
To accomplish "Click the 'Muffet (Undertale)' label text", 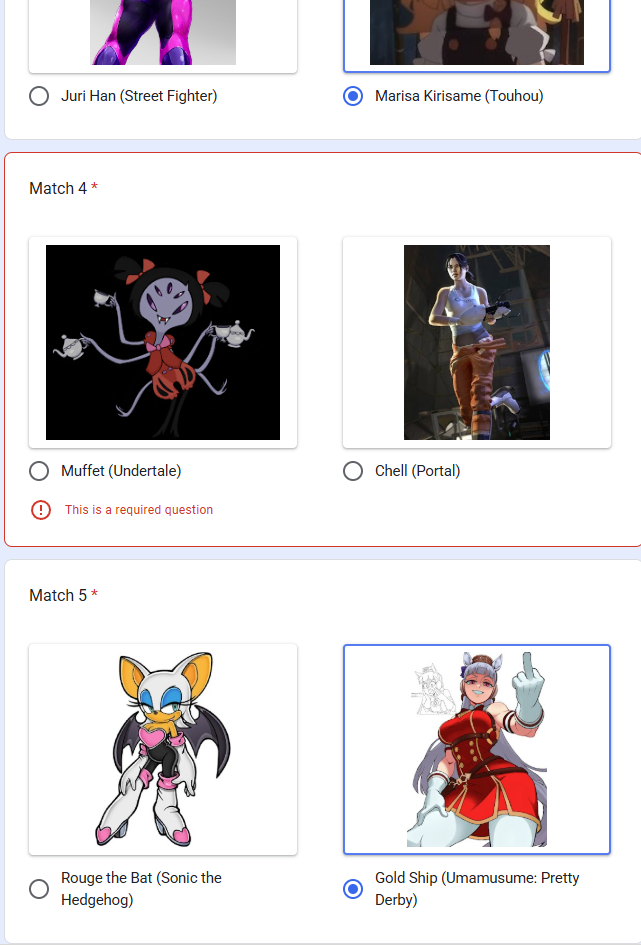I will (x=121, y=471).
